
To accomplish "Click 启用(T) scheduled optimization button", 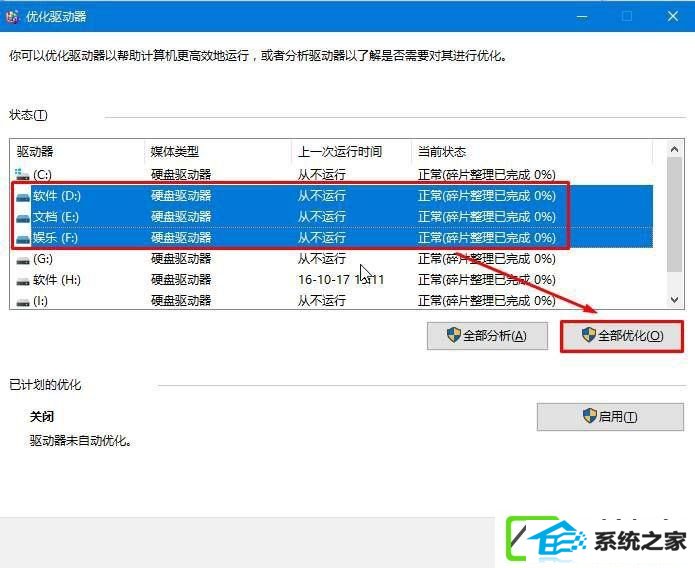I will pos(610,416).
